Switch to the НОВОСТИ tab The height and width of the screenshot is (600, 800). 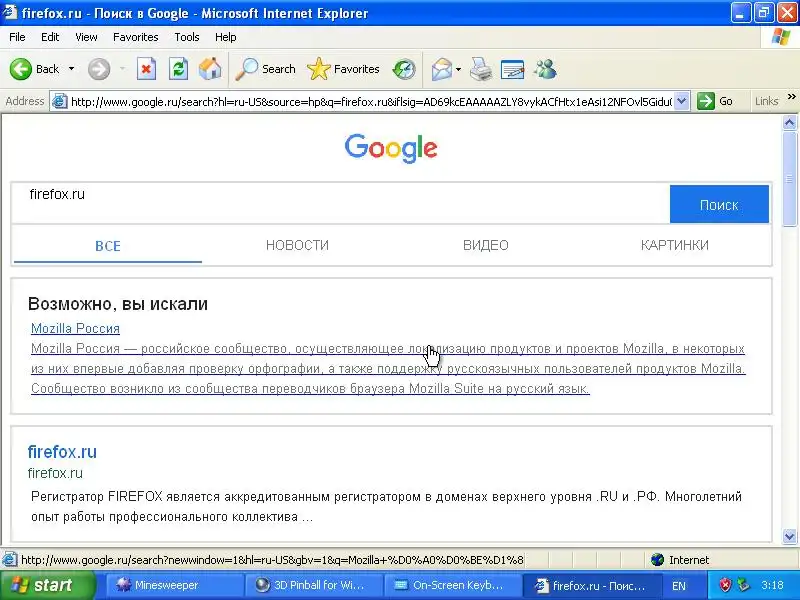[x=297, y=245]
